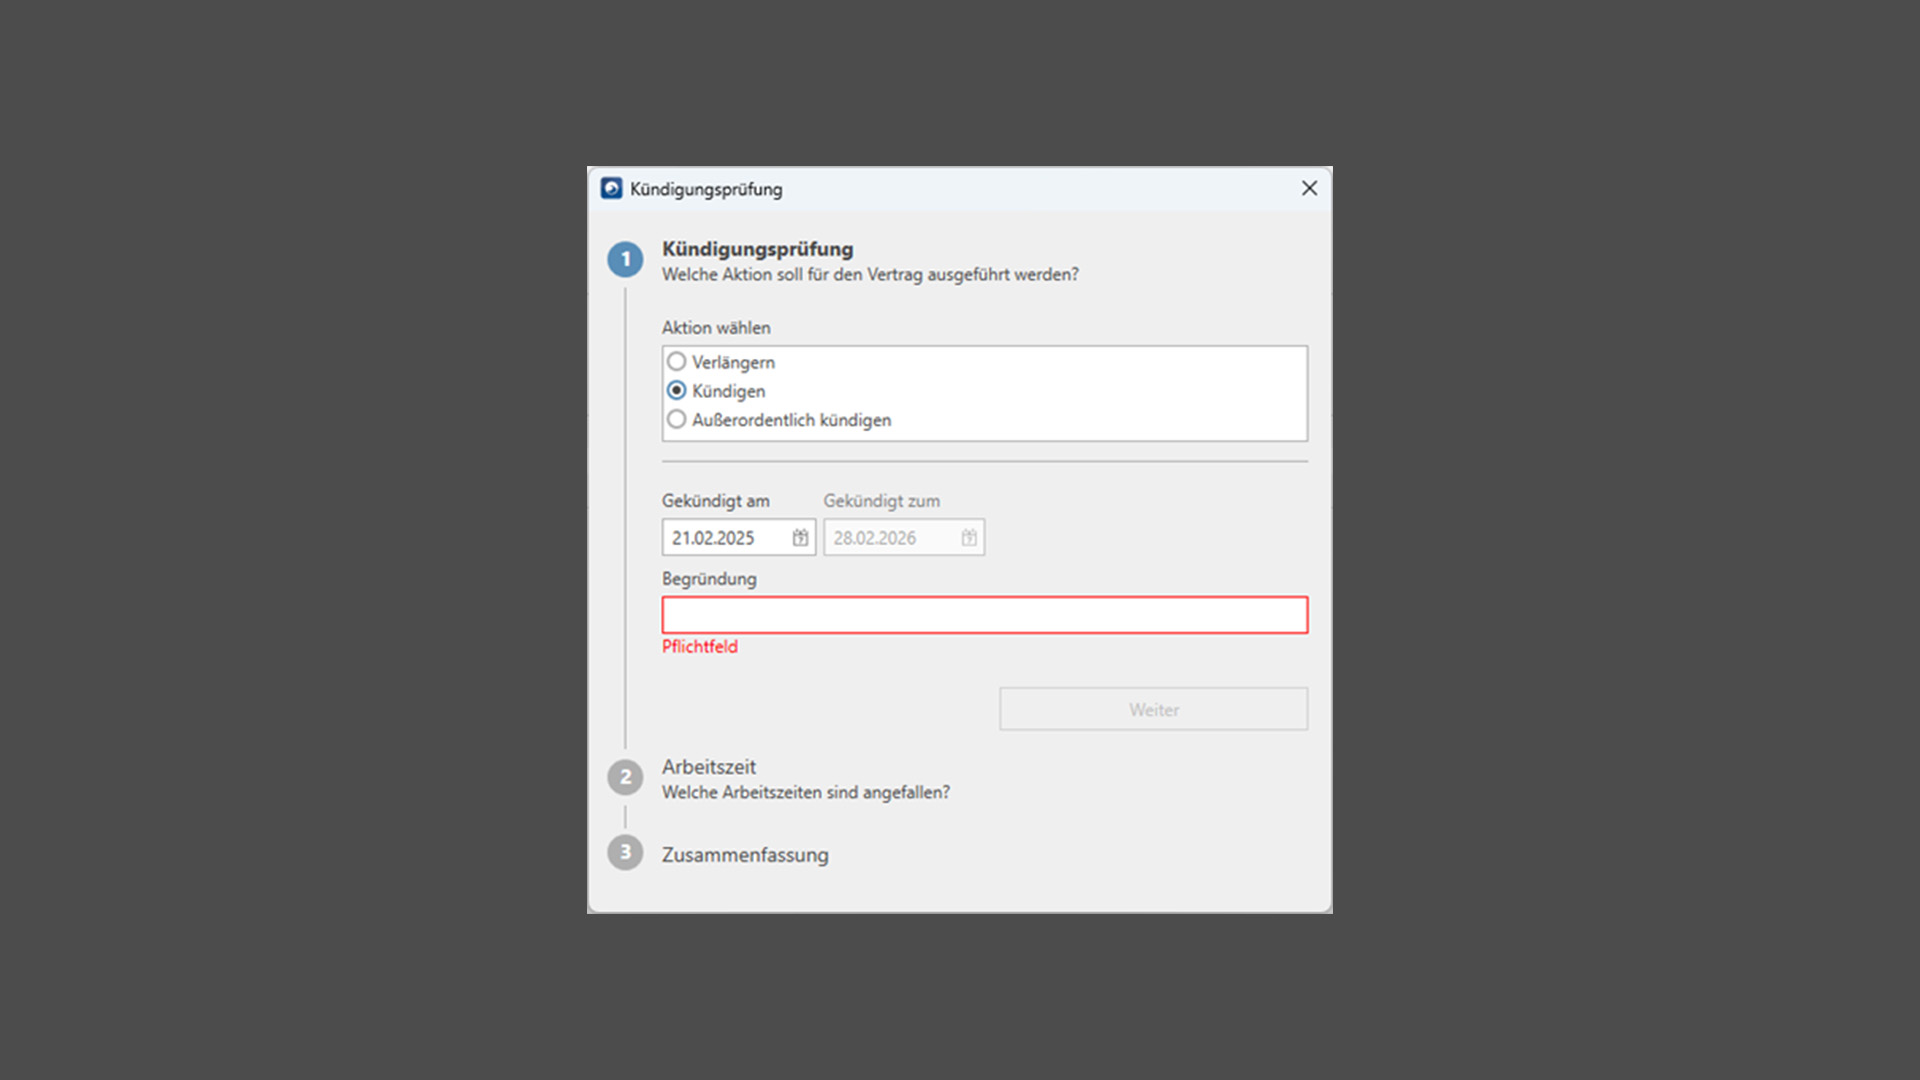Click step 3 circle indicator
This screenshot has height=1080, width=1920.
(625, 853)
